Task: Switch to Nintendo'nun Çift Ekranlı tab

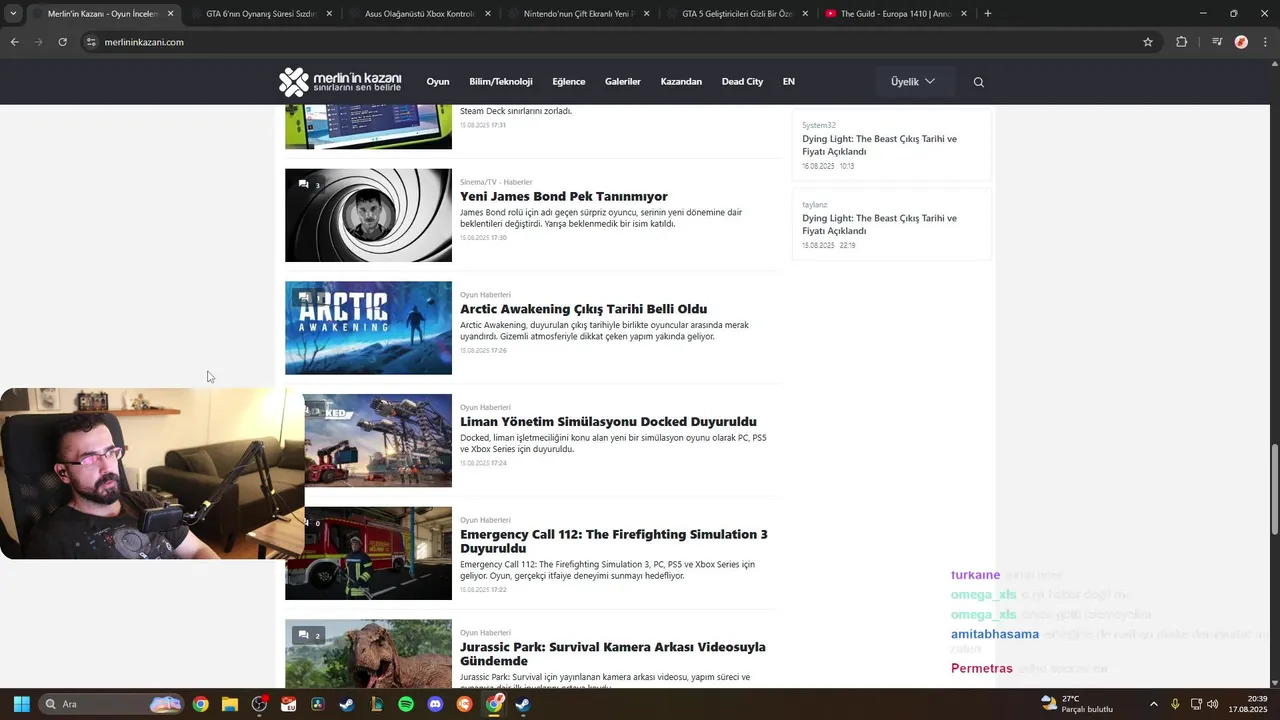Action: click(577, 14)
